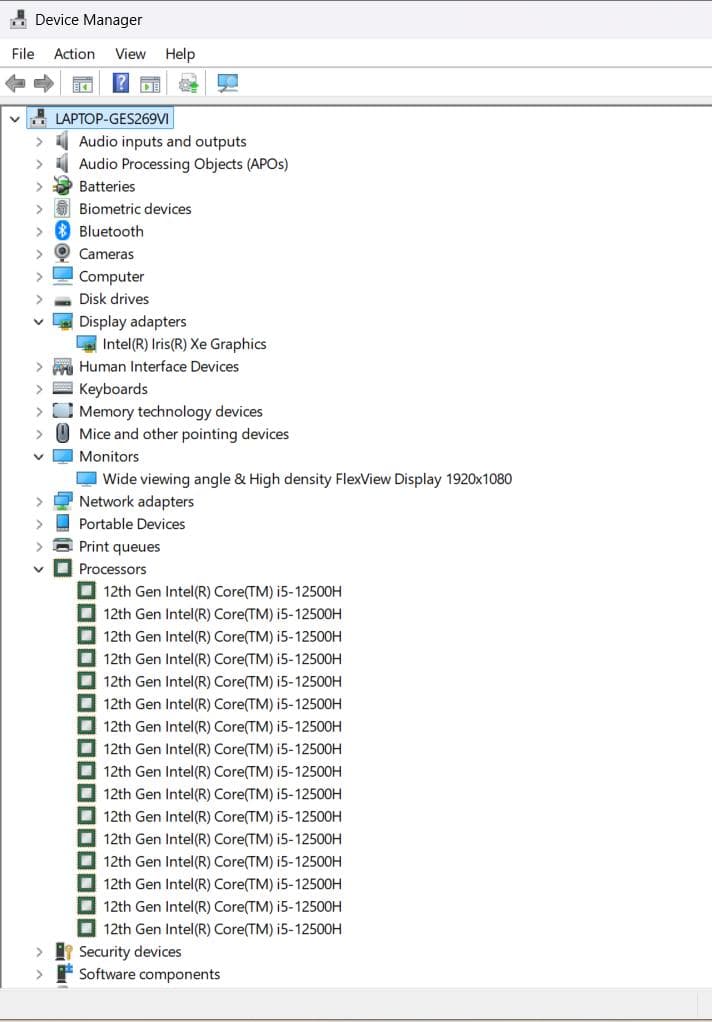712x1022 pixels.
Task: Click the Biometric devices fingerprint icon
Action: tap(62, 209)
